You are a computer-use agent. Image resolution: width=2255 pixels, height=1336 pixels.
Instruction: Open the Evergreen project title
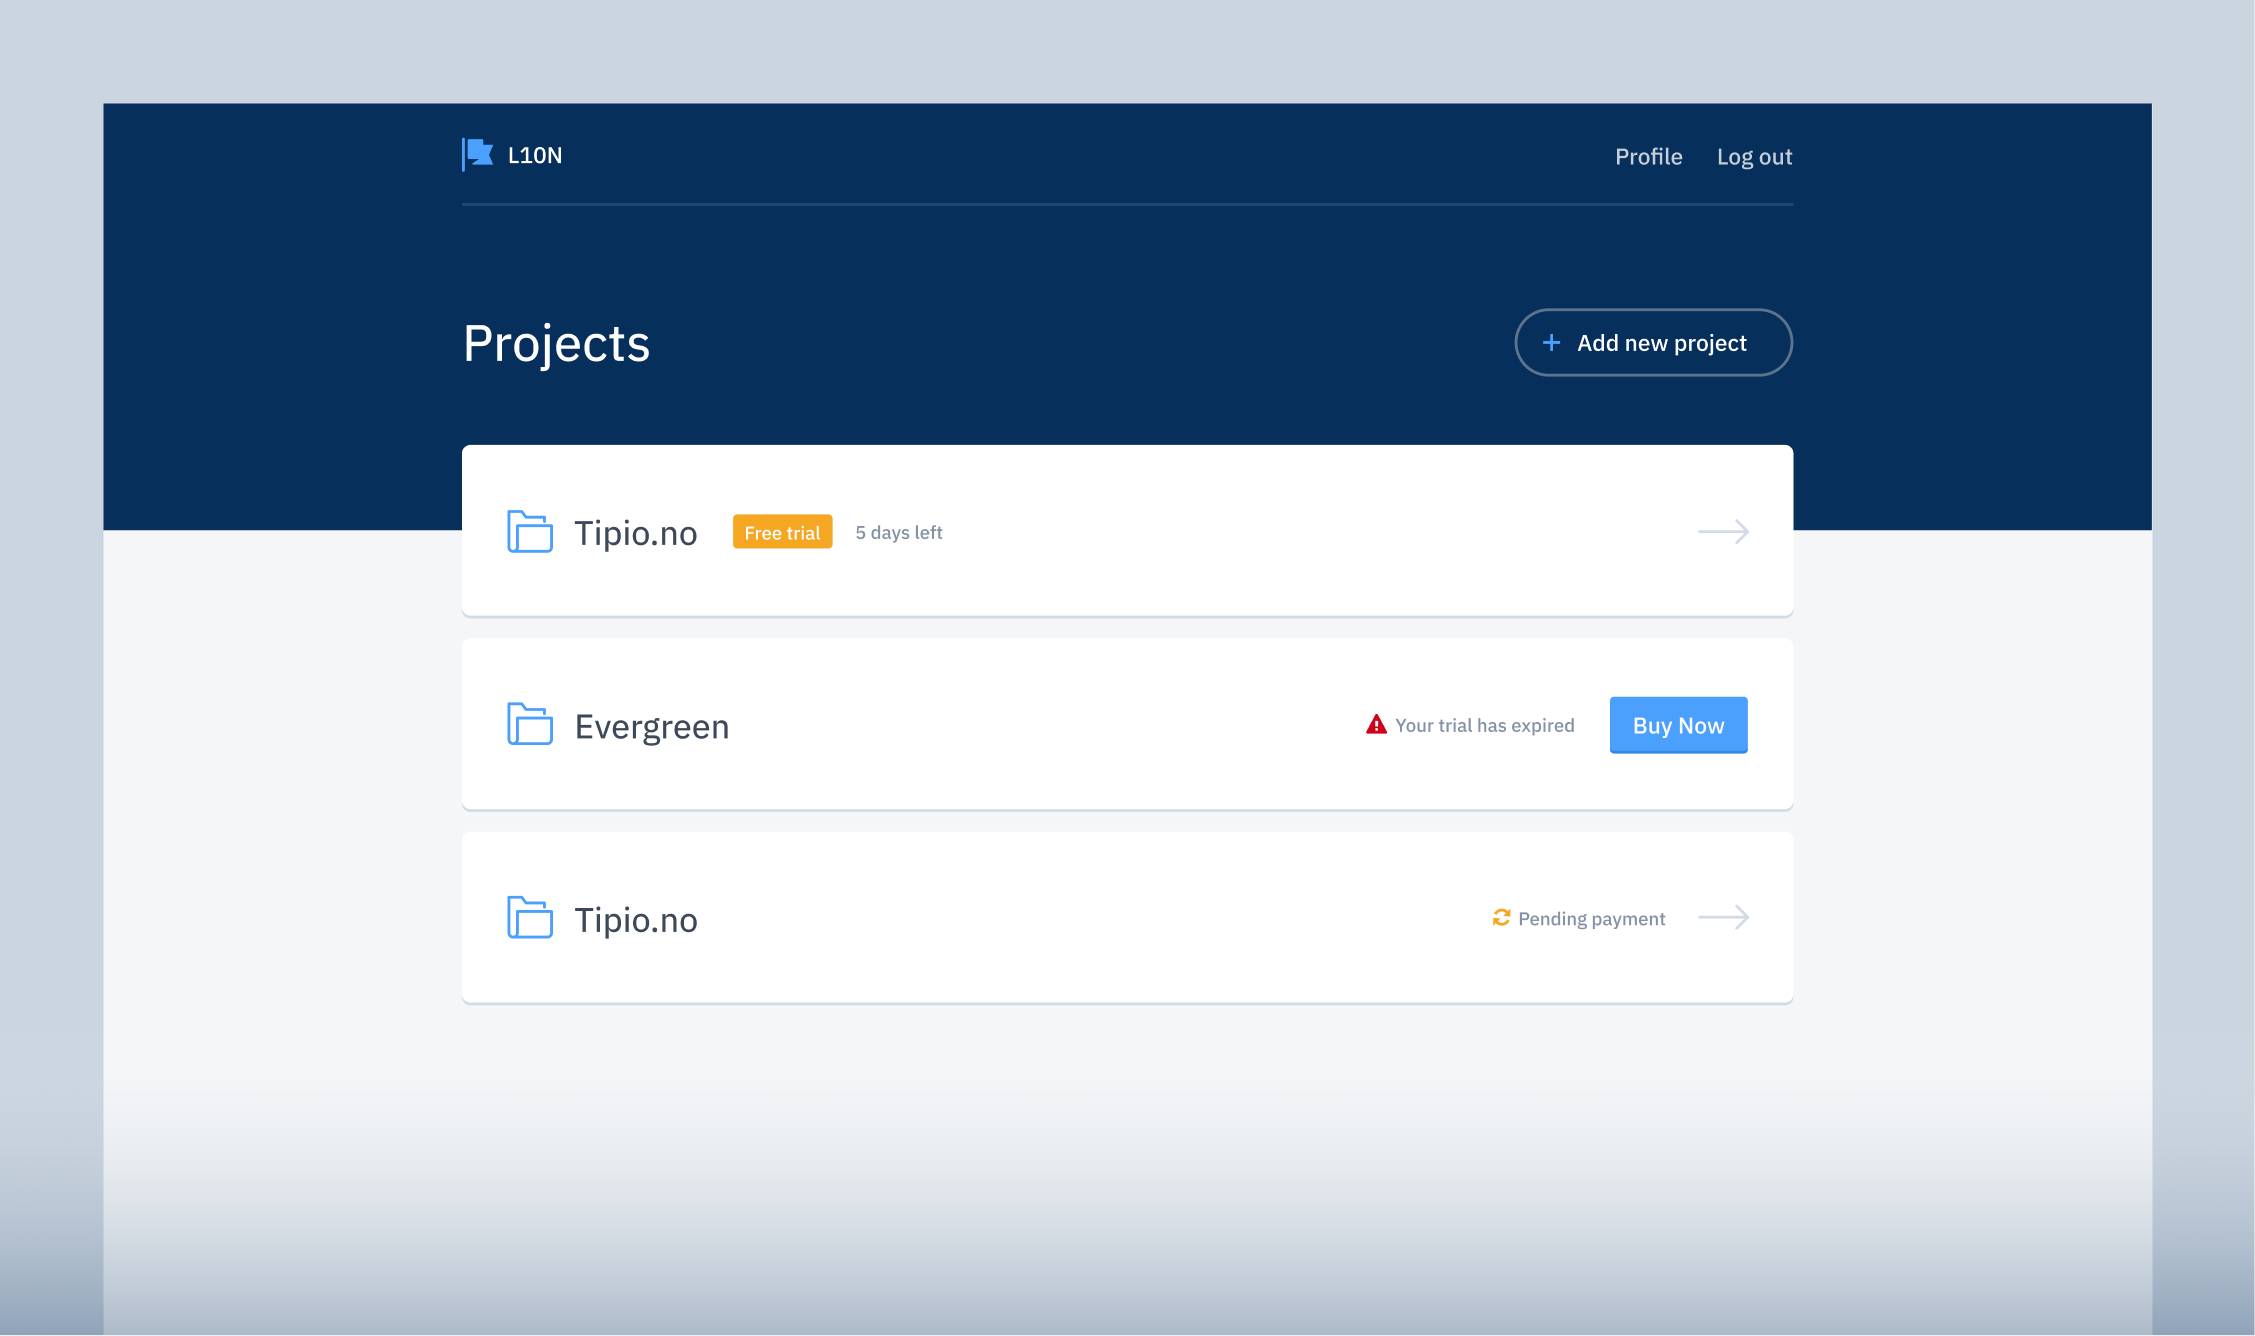point(652,727)
